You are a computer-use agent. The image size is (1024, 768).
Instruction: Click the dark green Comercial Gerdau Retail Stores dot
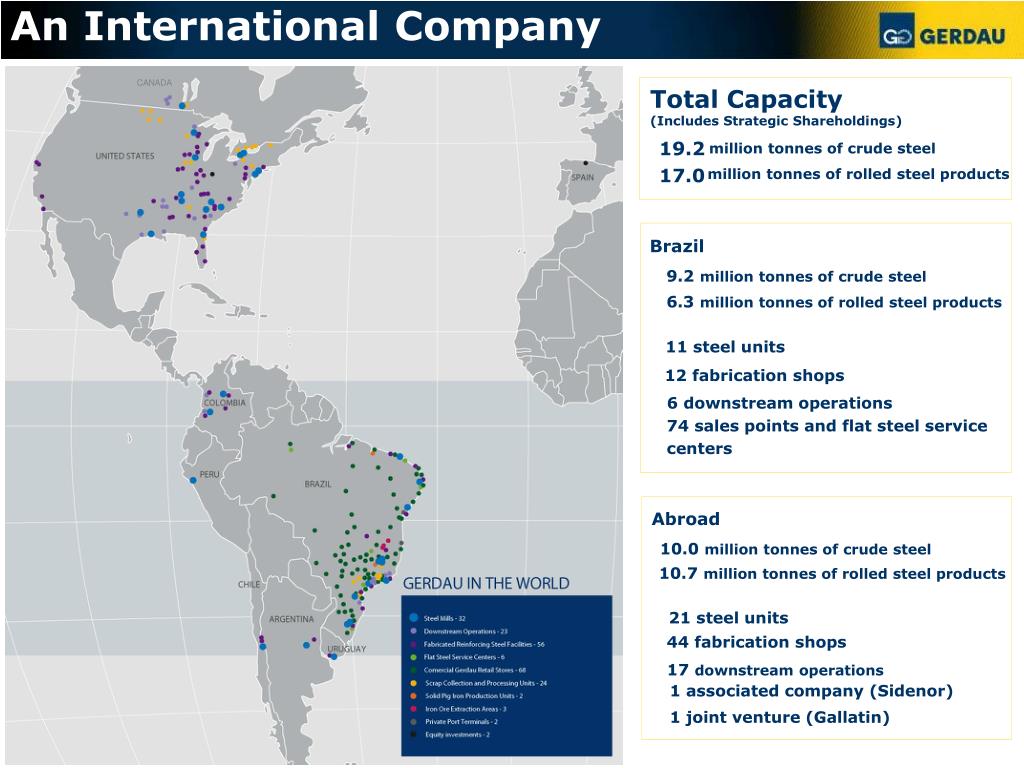(x=413, y=670)
